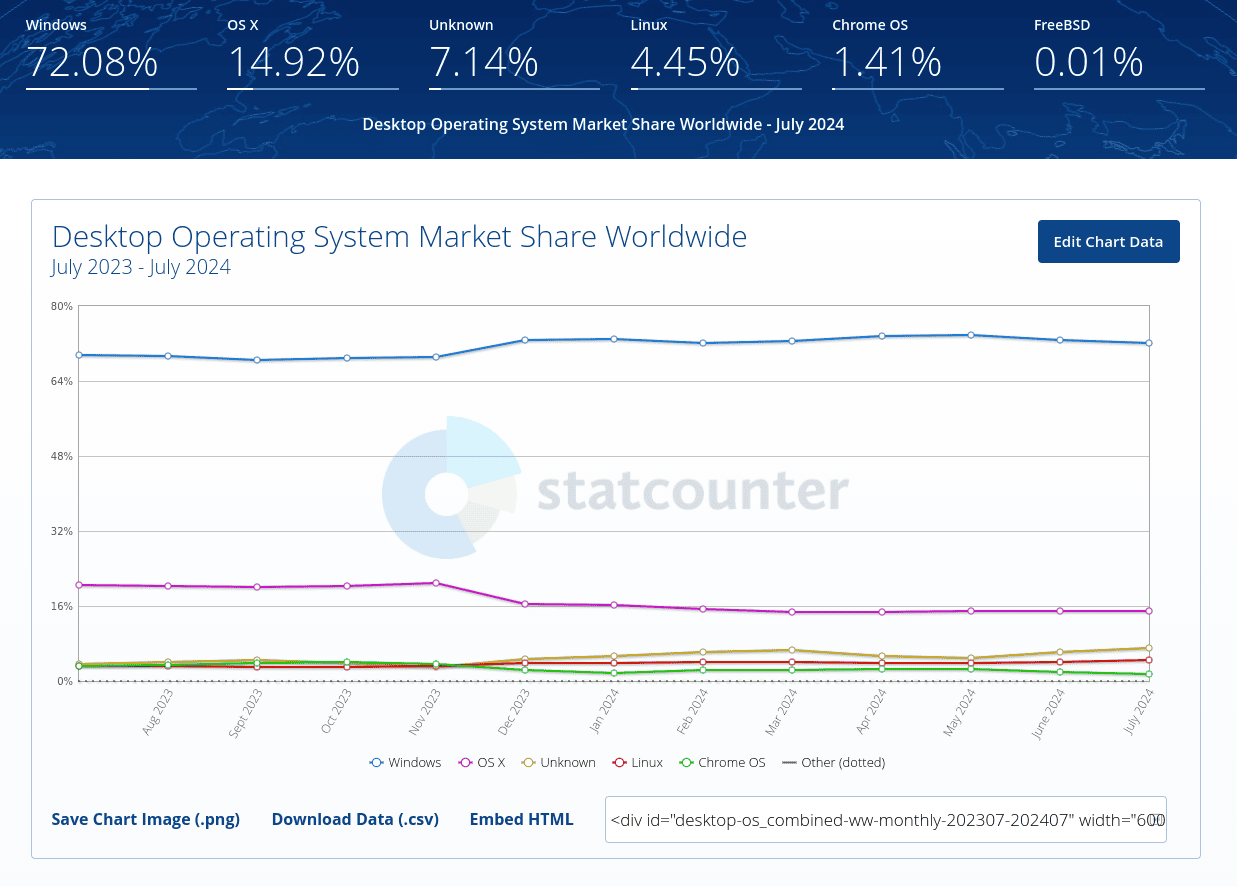Click Windows data point for May 2024
1237x886 pixels.
971,335
